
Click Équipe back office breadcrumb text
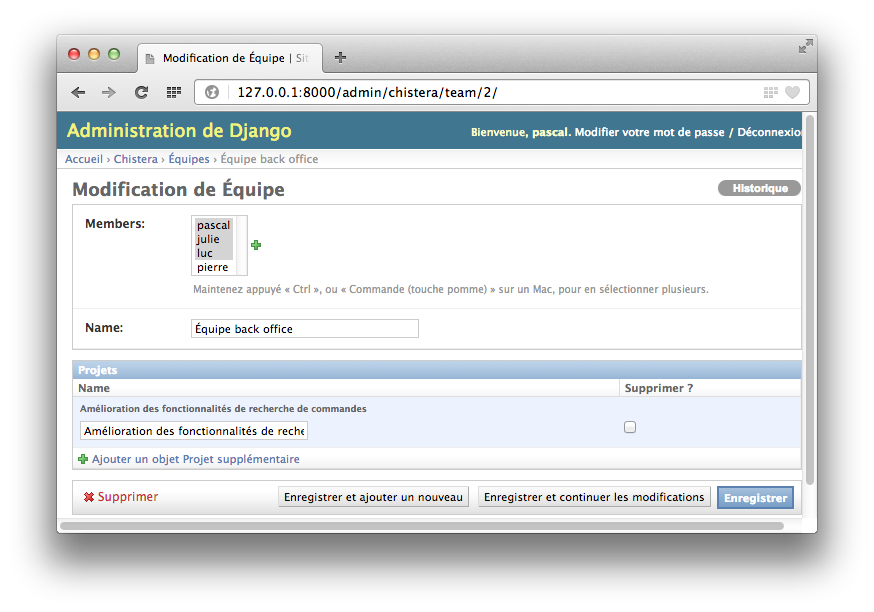pyautogui.click(x=269, y=159)
